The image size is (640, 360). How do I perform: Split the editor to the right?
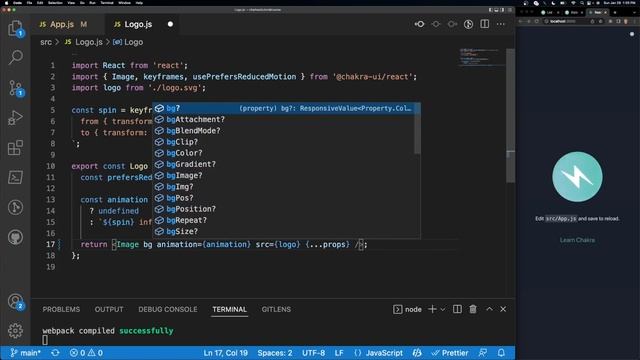(484, 24)
